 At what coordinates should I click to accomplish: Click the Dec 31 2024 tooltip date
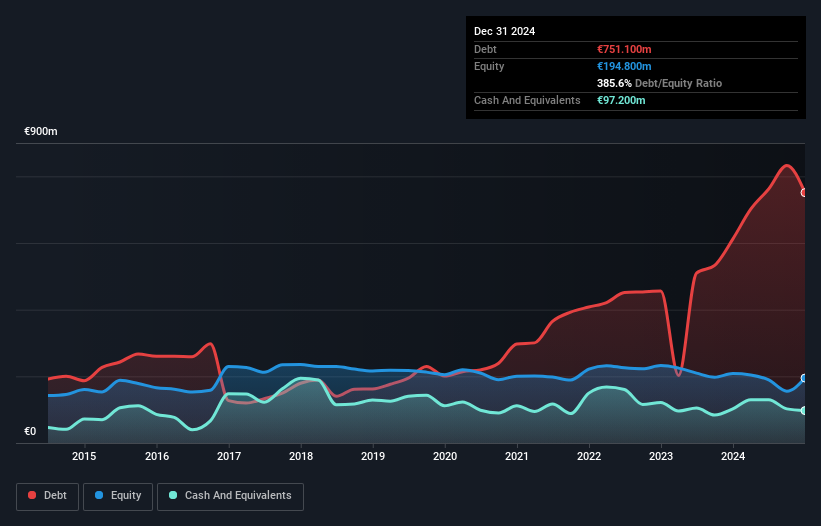point(504,31)
